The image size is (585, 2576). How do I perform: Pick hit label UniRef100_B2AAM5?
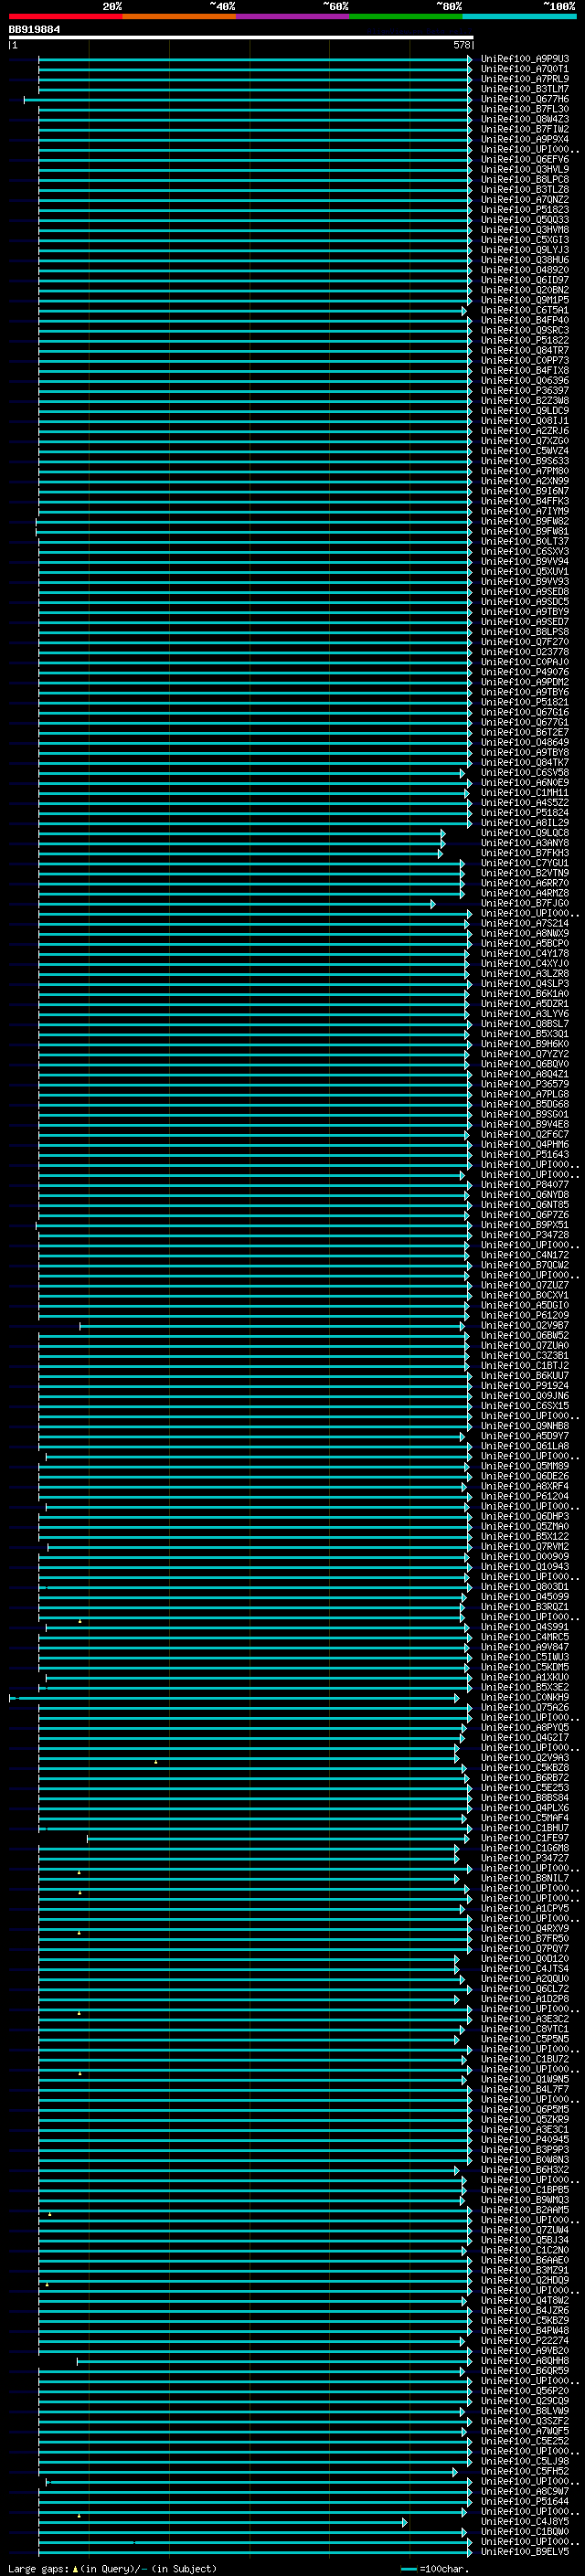point(525,2210)
